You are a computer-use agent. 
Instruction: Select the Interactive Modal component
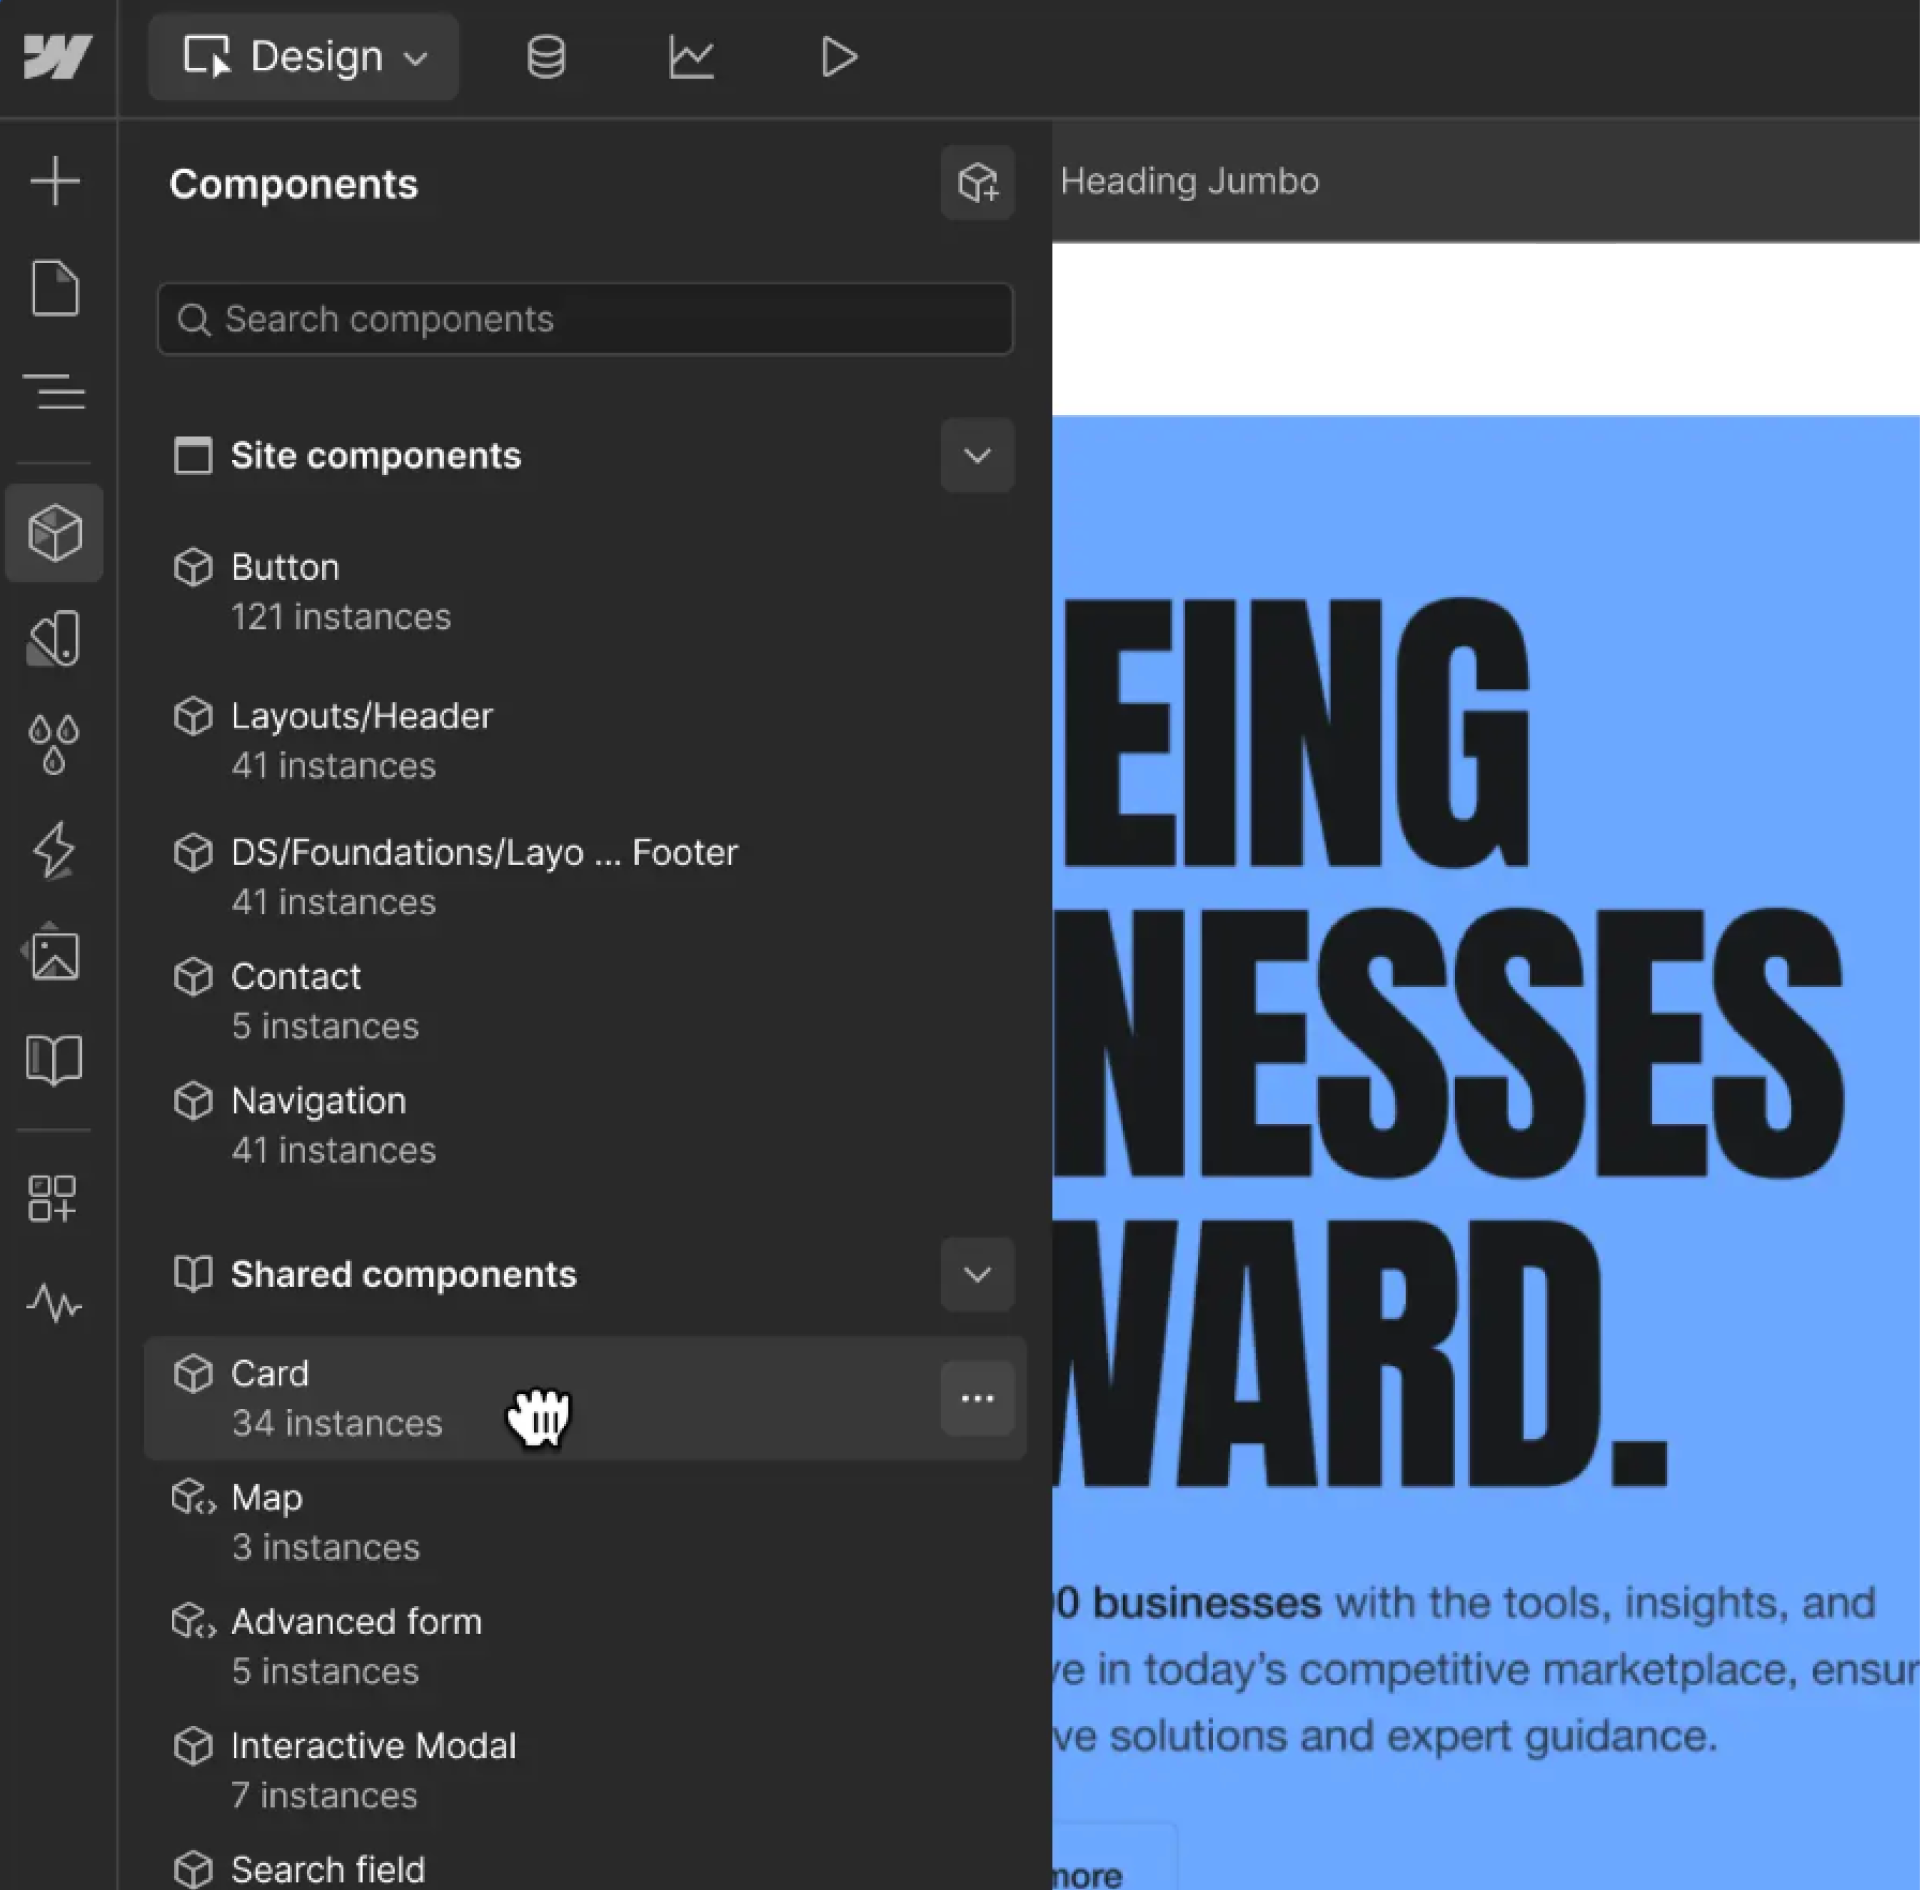click(373, 1746)
